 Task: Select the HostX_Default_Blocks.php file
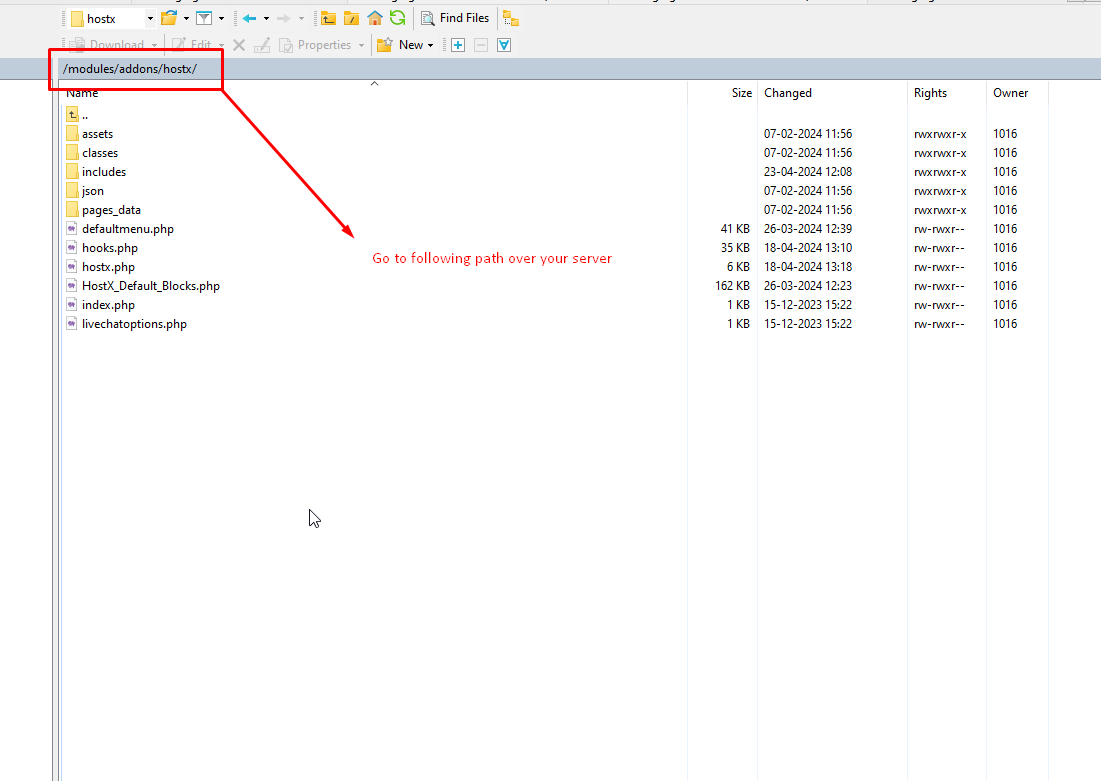click(x=150, y=286)
